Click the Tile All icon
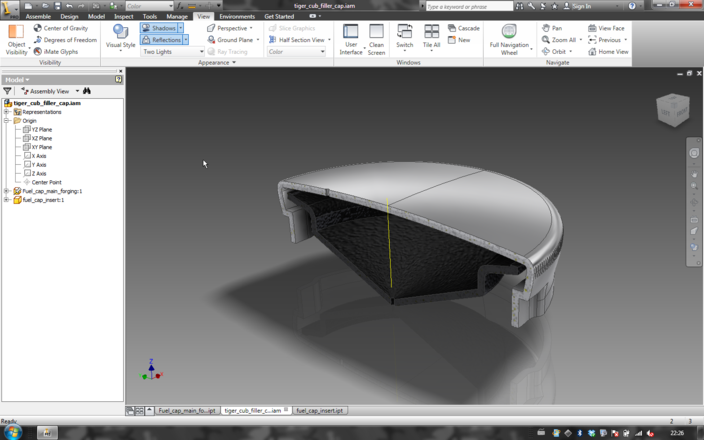 pos(431,32)
